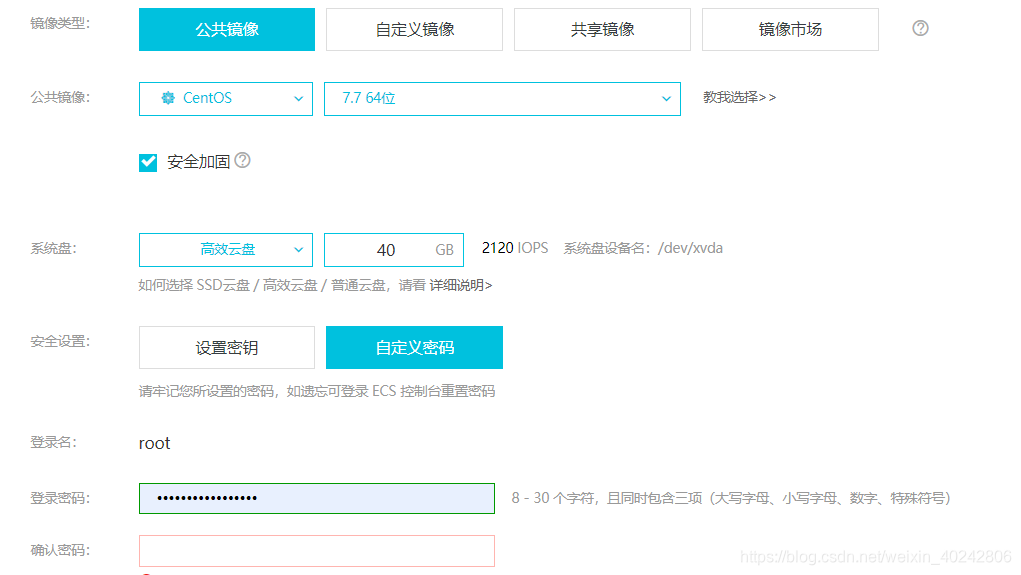Click the 登录密码 password field
This screenshot has width=1021, height=575.
click(x=316, y=498)
